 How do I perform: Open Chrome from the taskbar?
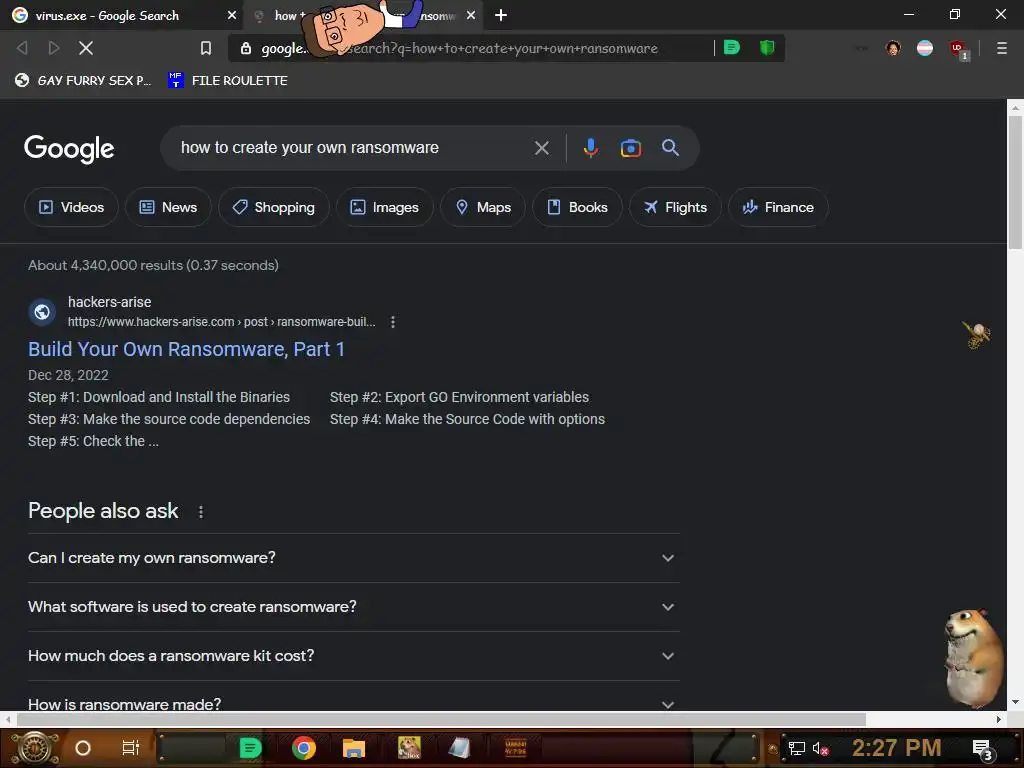tap(304, 748)
